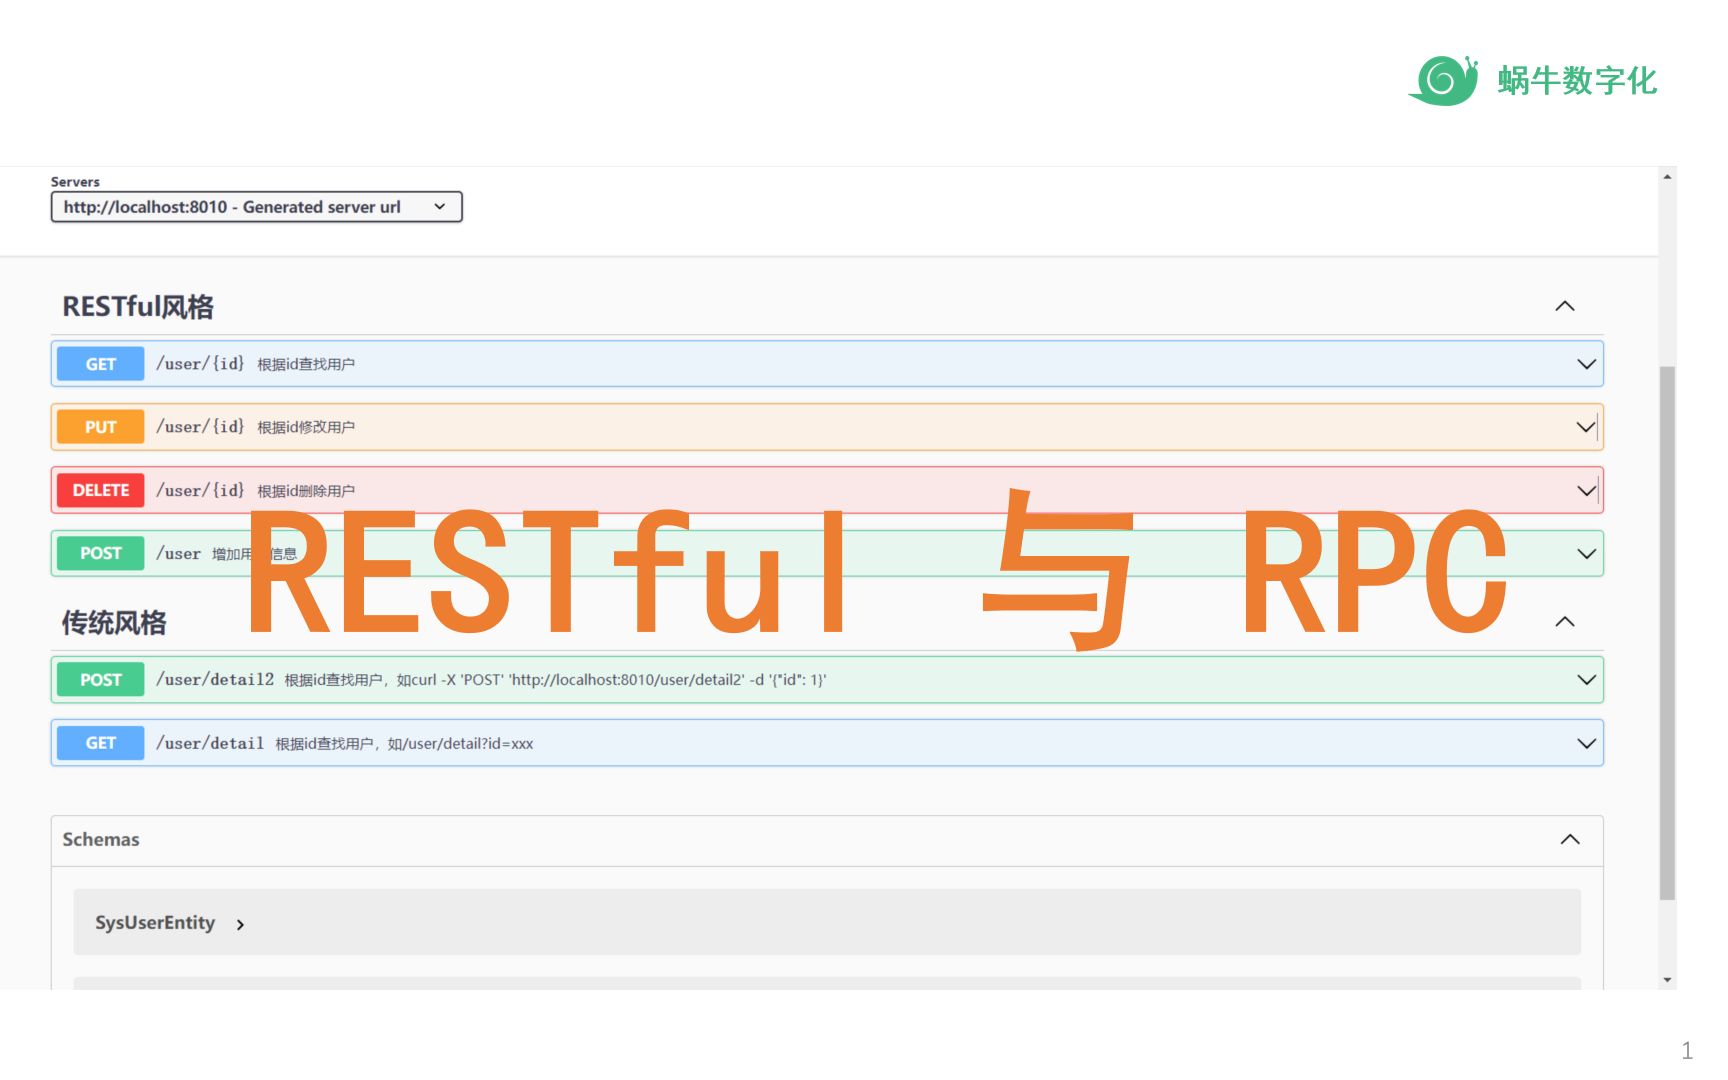Click description 根据id修改用户

point(306,427)
